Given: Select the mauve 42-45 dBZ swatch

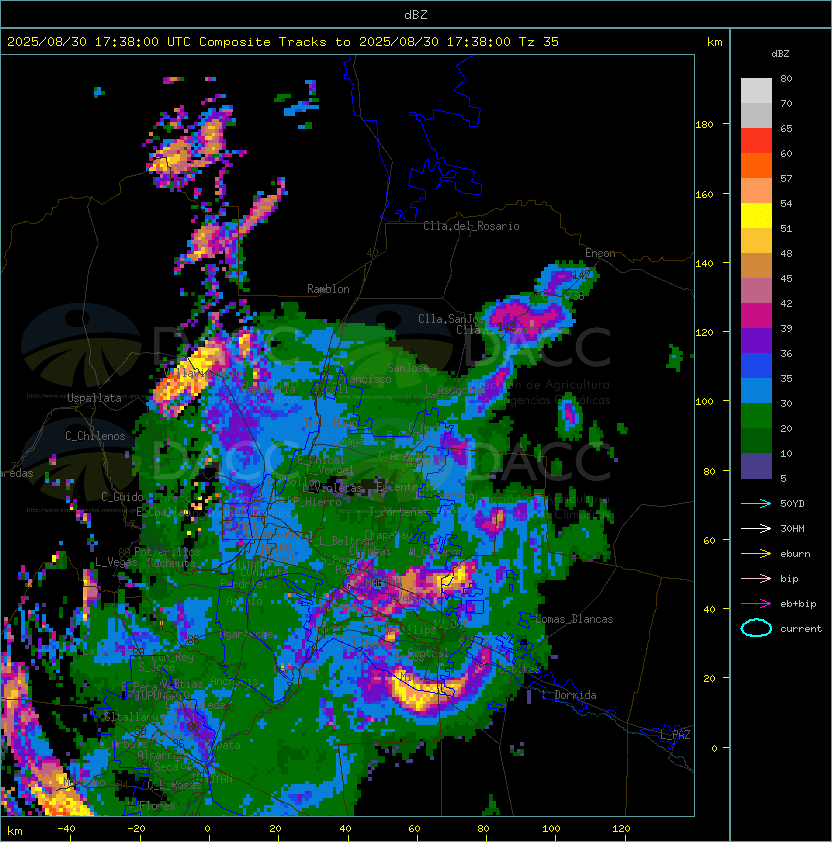Looking at the screenshot, I should click(756, 291).
